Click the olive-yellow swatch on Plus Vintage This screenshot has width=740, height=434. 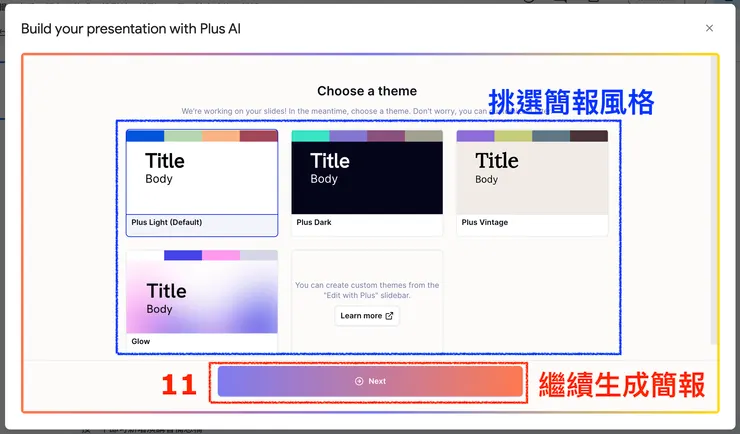click(513, 136)
